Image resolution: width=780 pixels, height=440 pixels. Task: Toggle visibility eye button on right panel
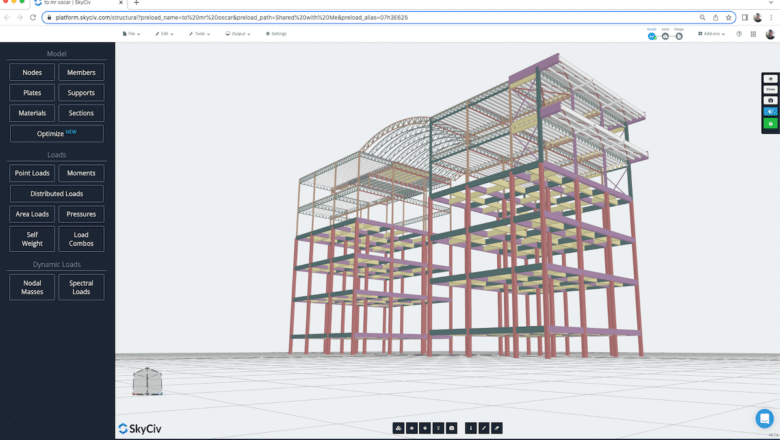click(771, 79)
